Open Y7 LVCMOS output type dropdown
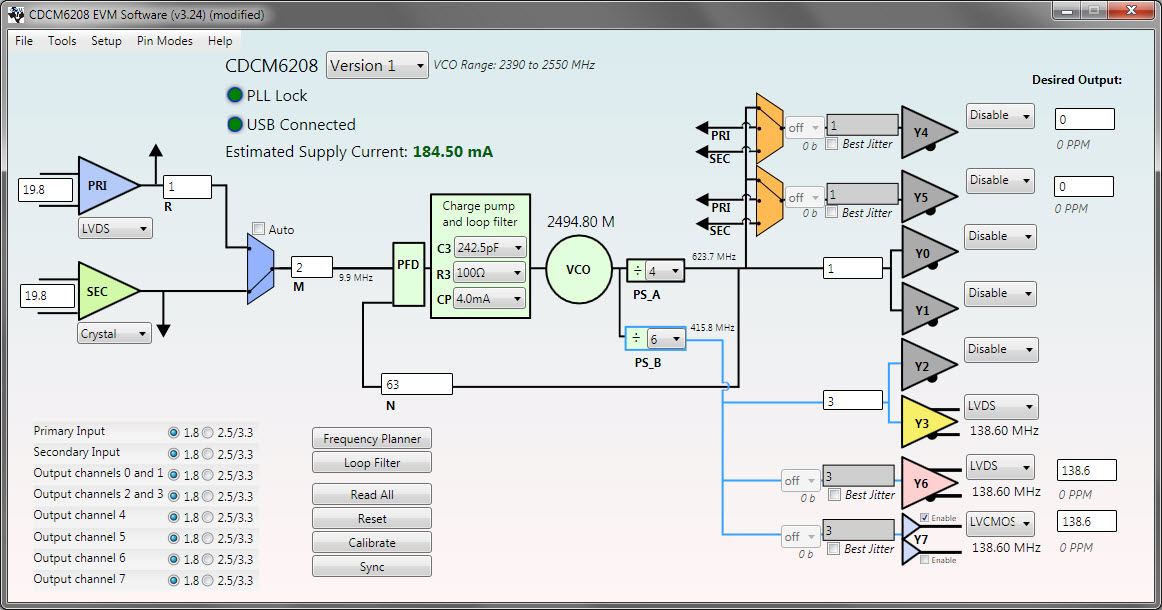 pyautogui.click(x=1002, y=523)
